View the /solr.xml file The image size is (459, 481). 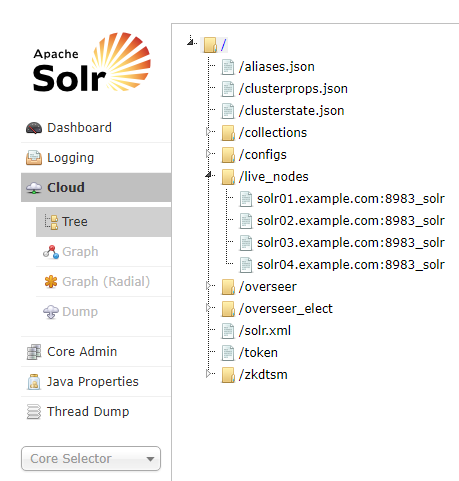point(265,331)
